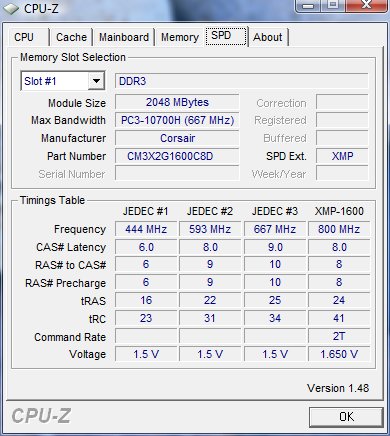Click the OK button

pos(346,417)
